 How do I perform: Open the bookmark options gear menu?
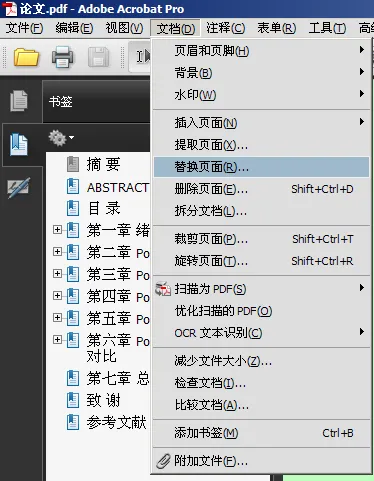pos(61,138)
